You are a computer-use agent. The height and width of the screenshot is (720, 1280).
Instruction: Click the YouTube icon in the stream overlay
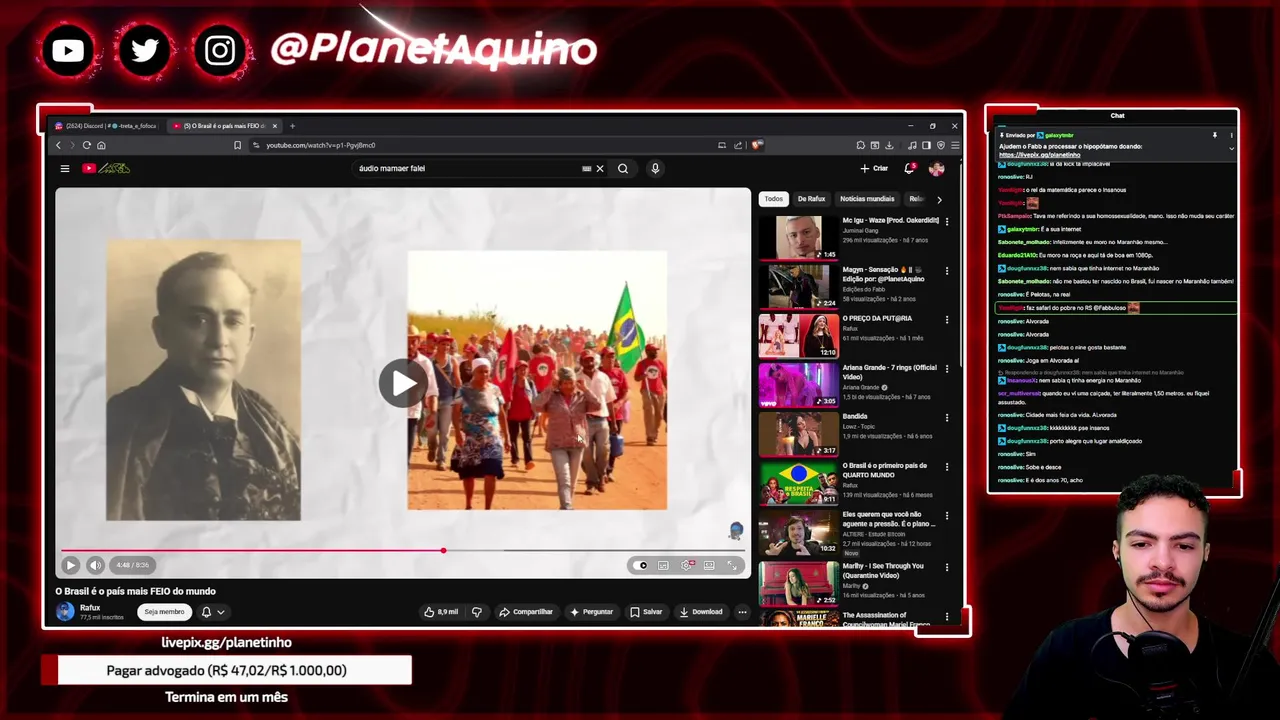click(x=68, y=50)
